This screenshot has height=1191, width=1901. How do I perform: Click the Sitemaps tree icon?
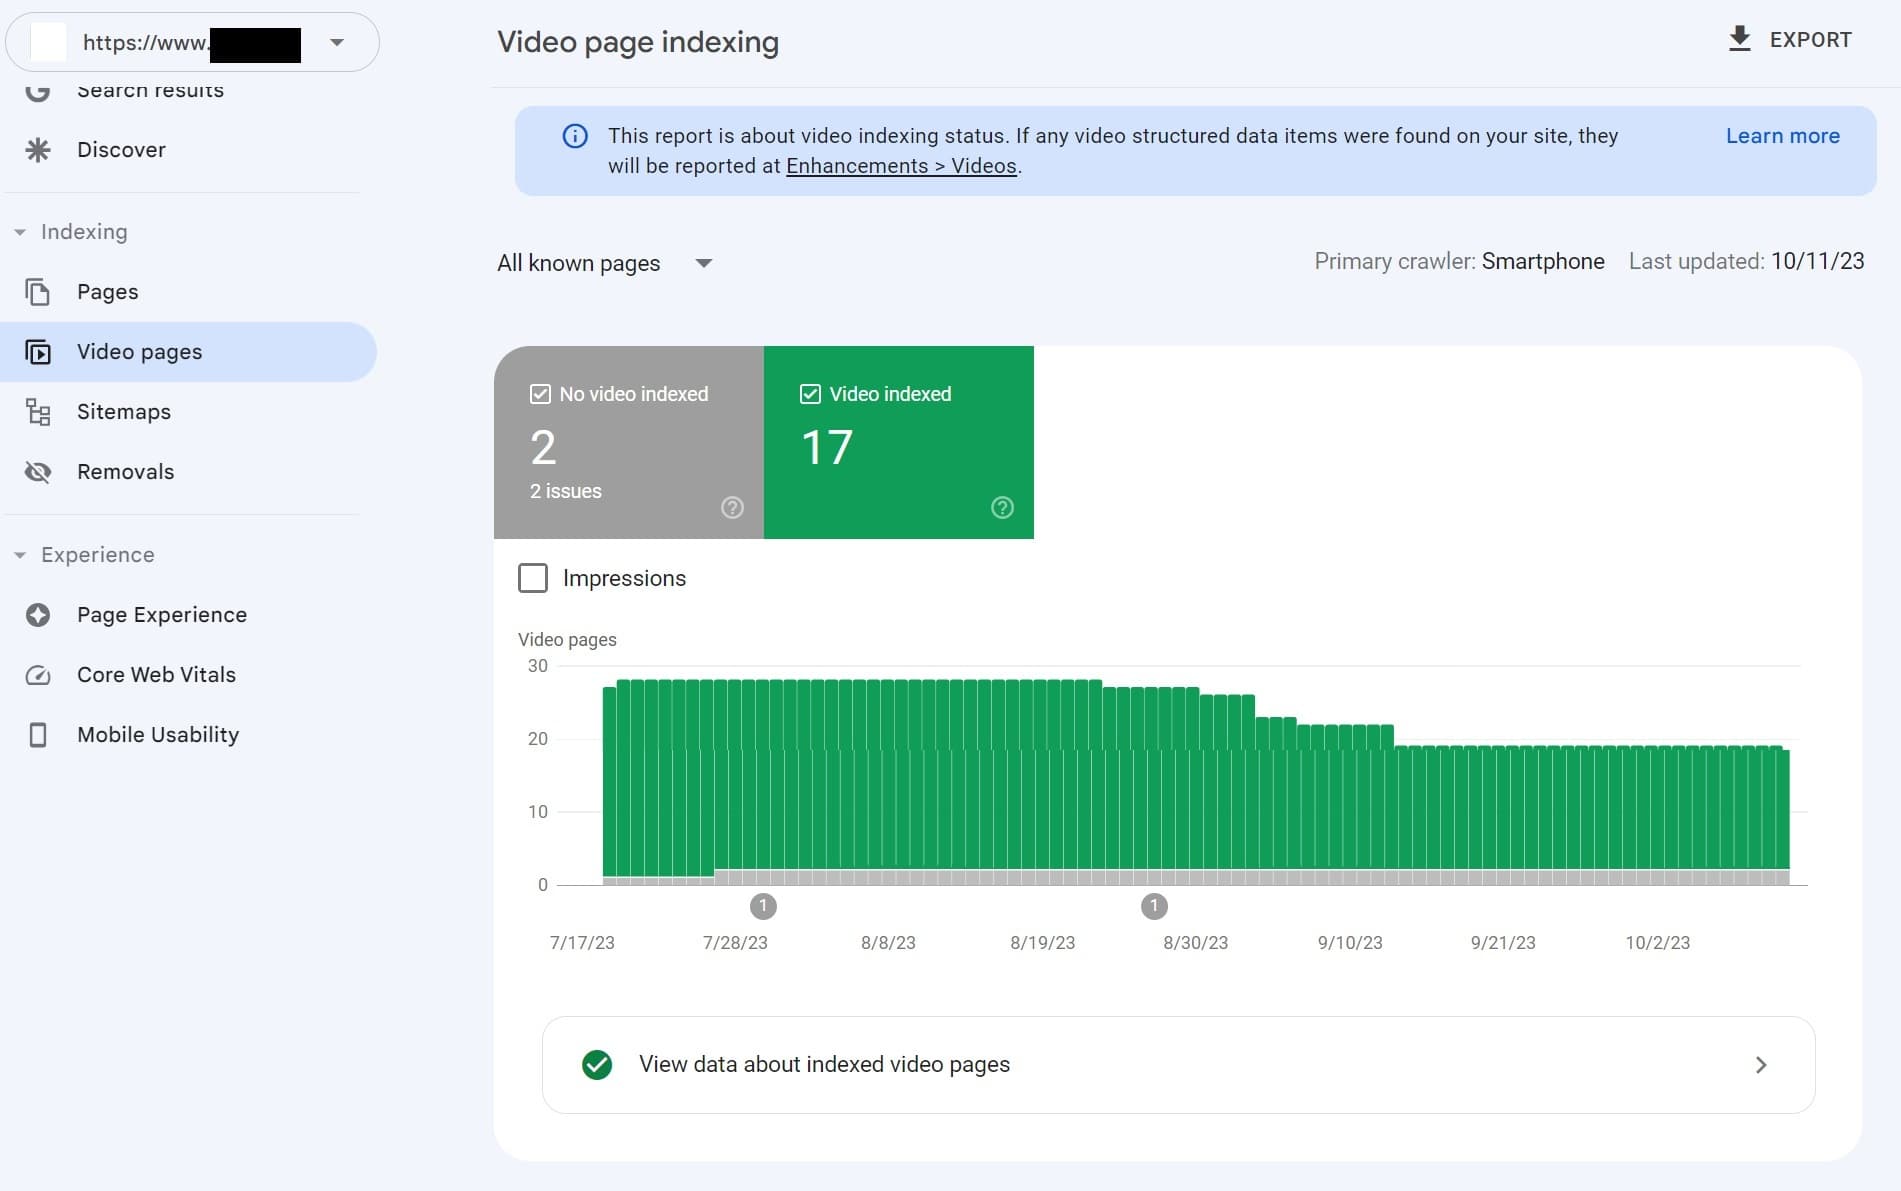38,412
